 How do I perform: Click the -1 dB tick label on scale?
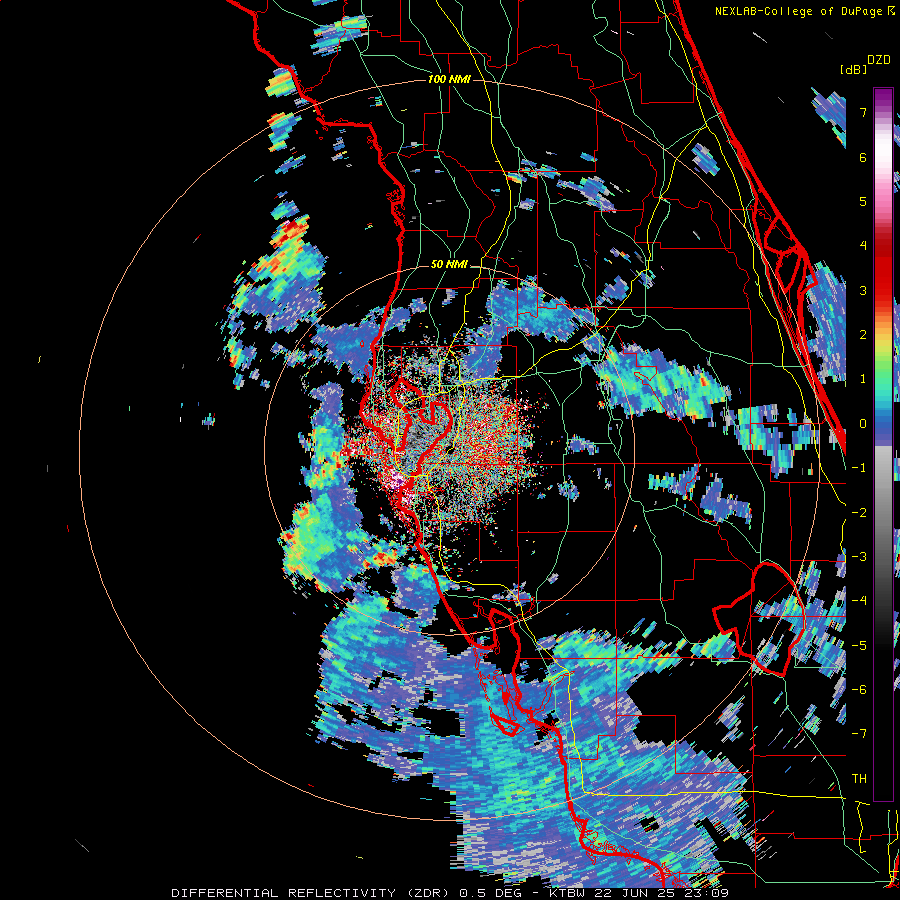pyautogui.click(x=859, y=468)
